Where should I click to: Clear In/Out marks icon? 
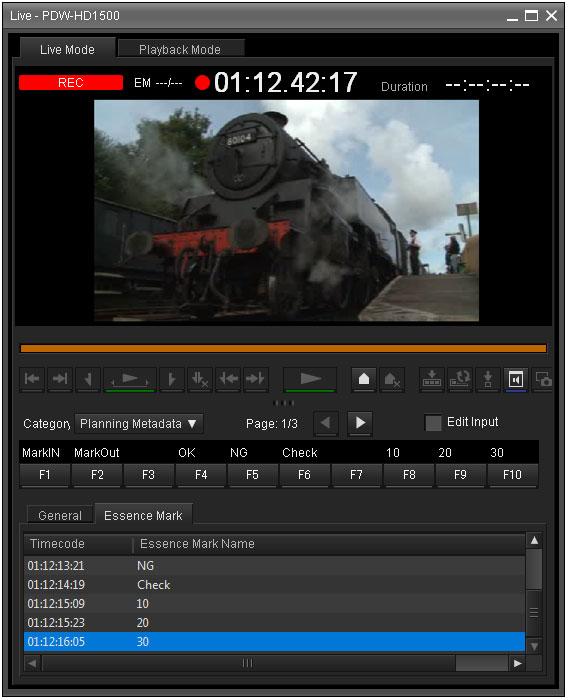(x=200, y=379)
